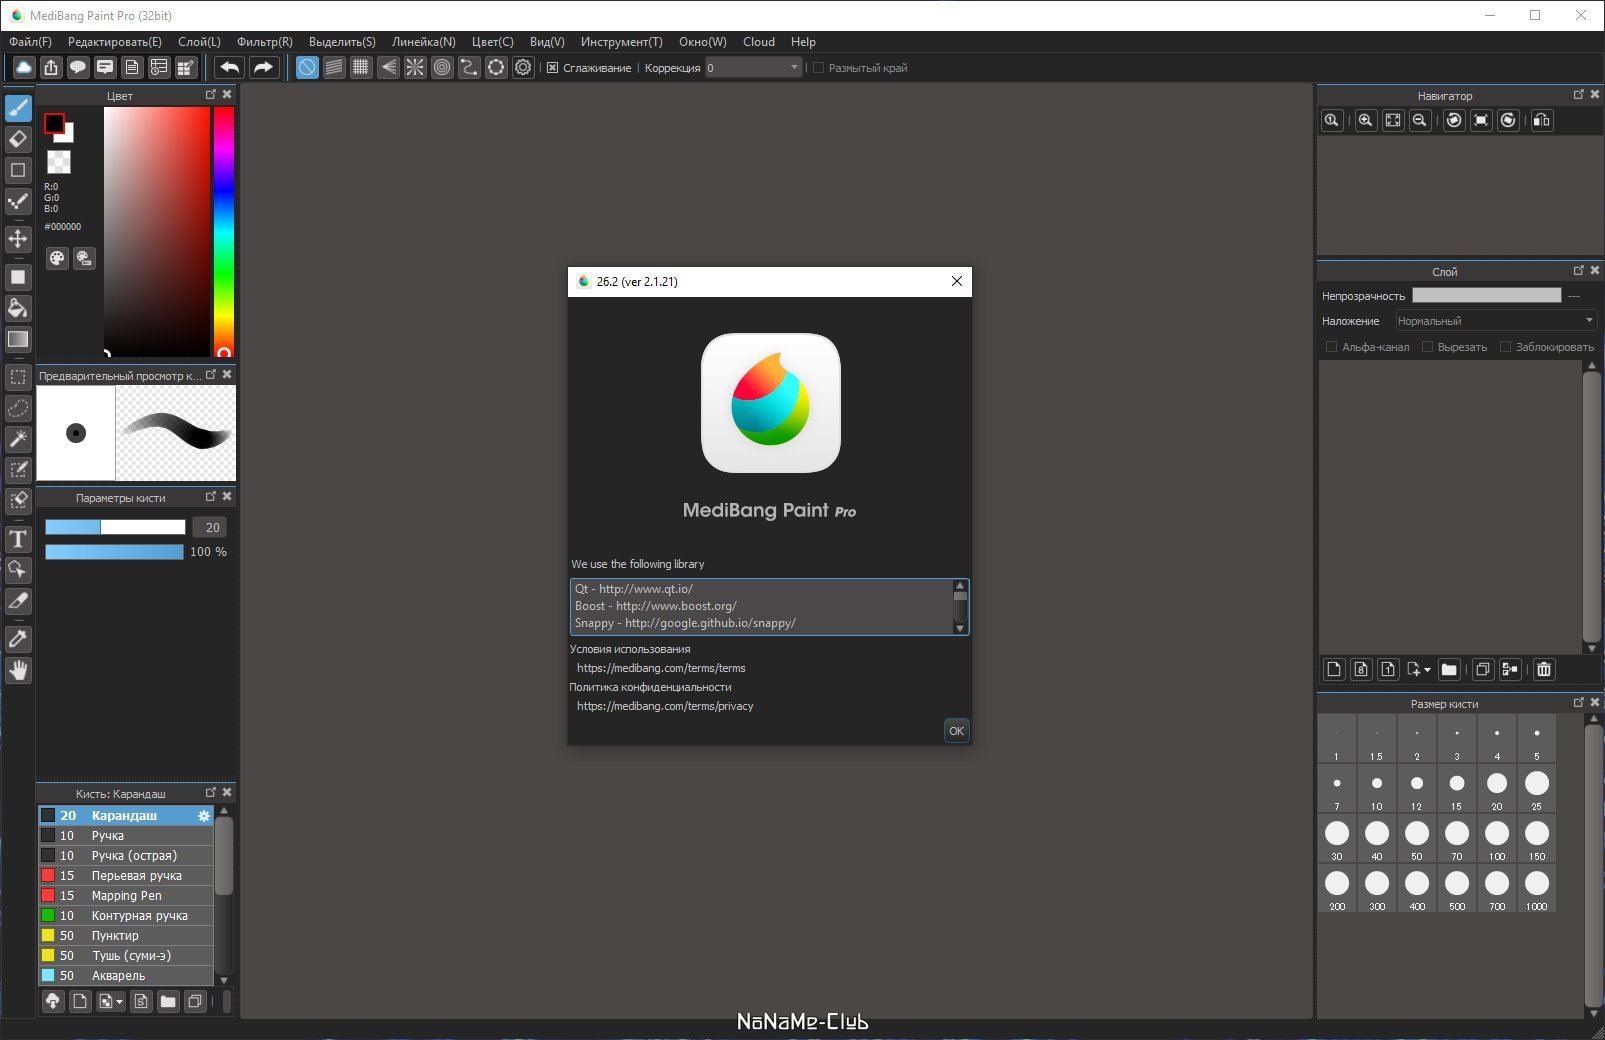Select the Mapping Pen brush

[126, 896]
